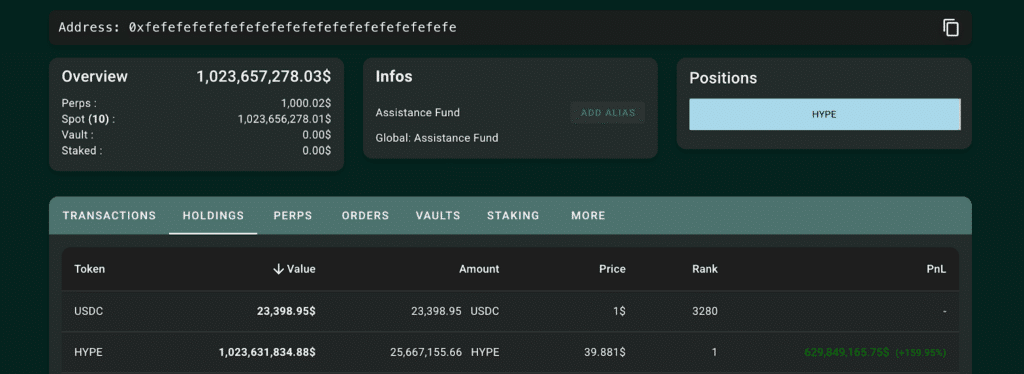
Task: Click the HYPE PnL percentage +159.95%
Action: point(920,352)
